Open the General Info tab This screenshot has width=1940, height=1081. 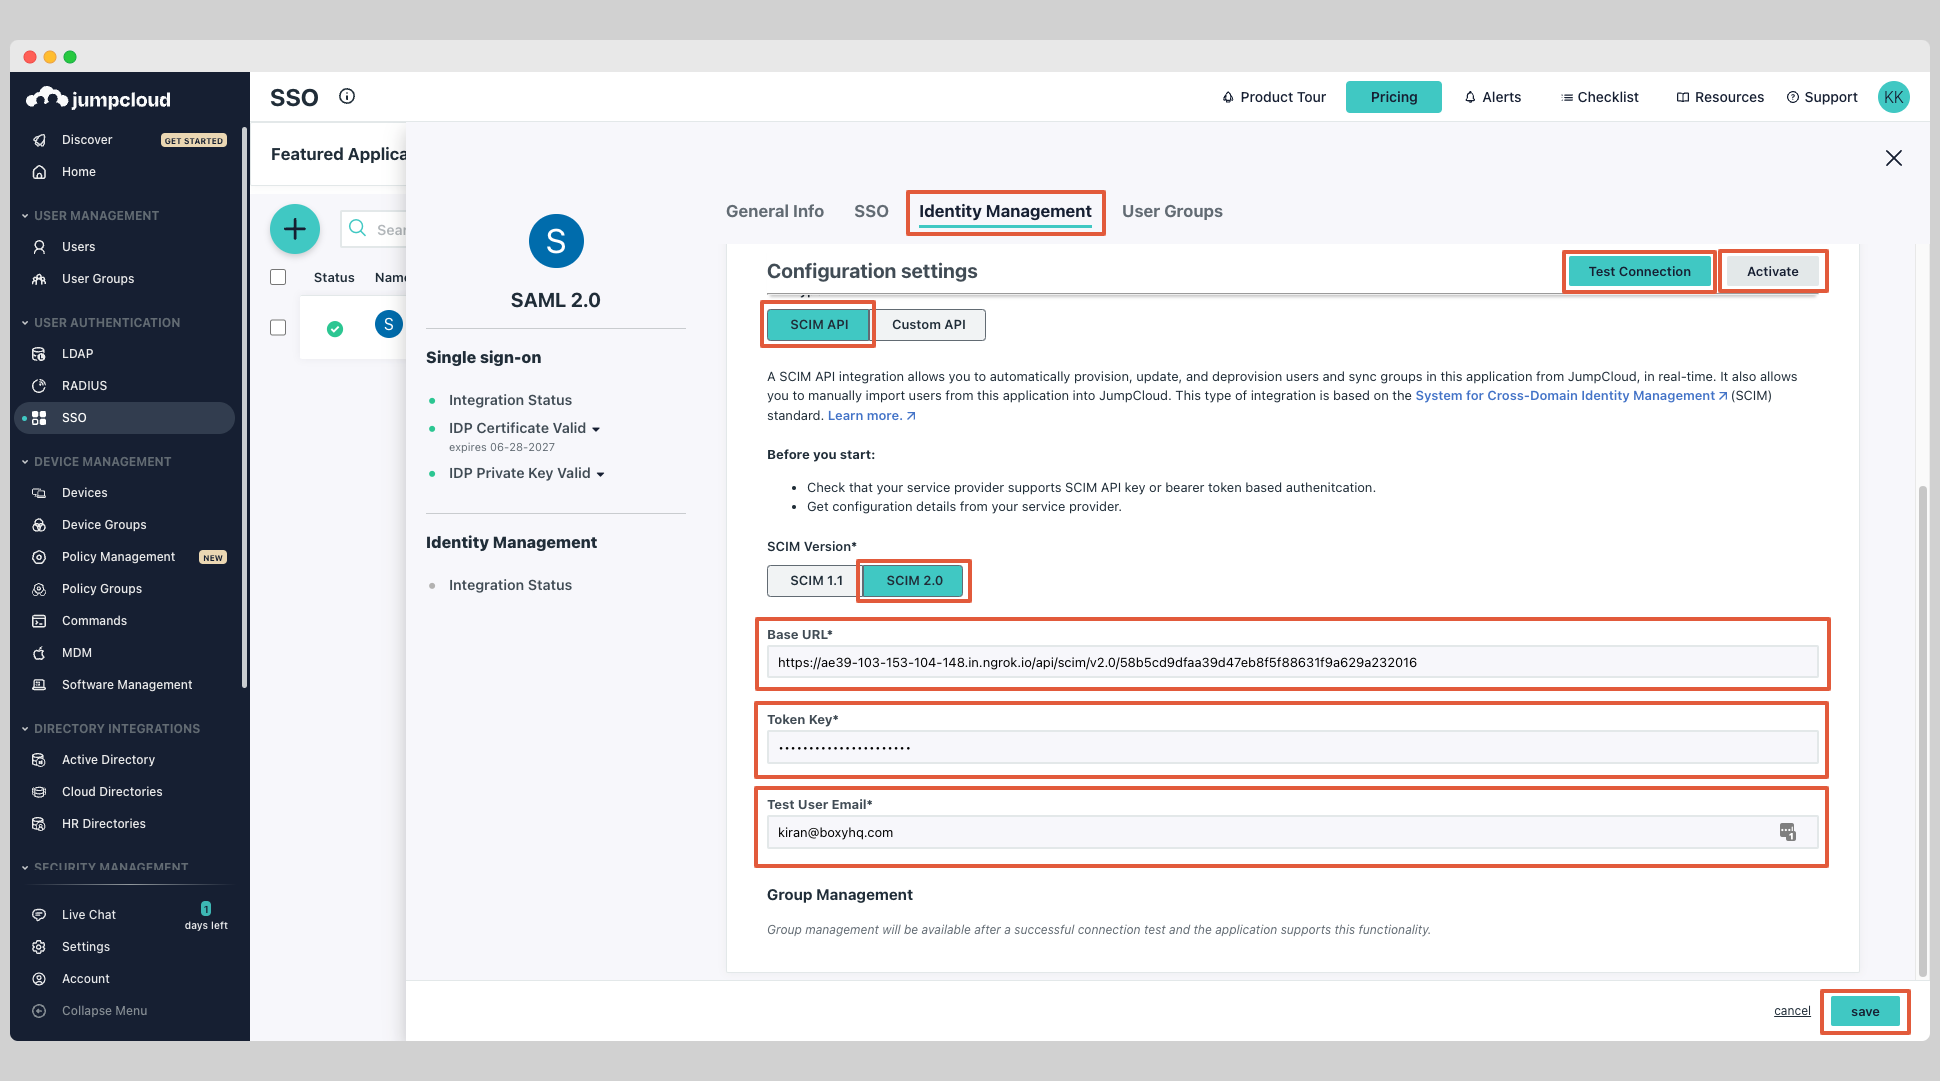pos(774,211)
